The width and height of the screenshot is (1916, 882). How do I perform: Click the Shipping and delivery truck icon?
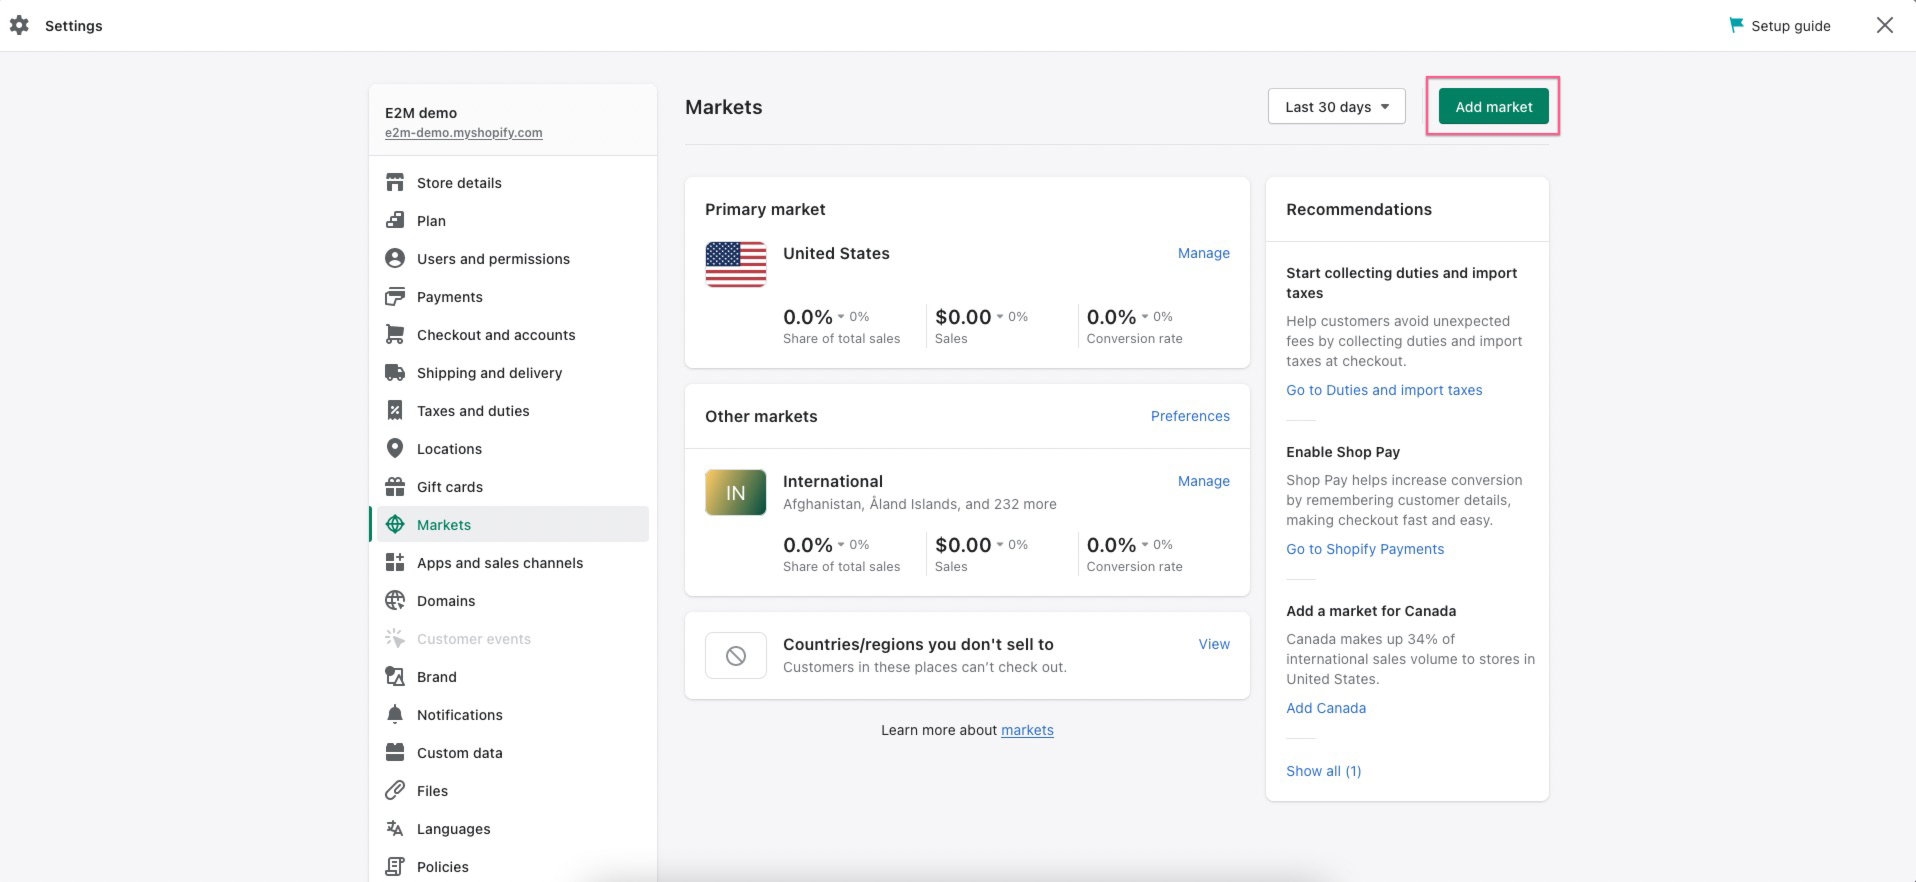tap(395, 373)
